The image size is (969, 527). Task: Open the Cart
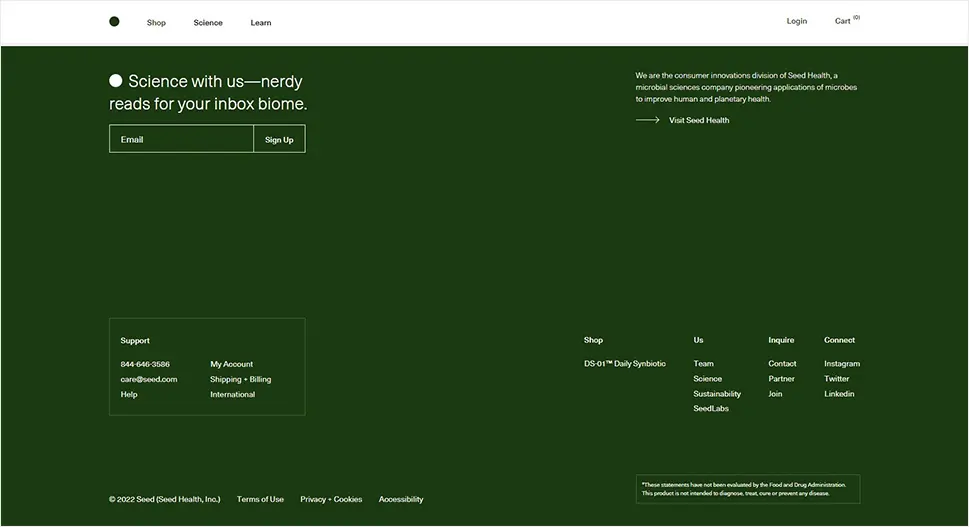click(x=847, y=20)
